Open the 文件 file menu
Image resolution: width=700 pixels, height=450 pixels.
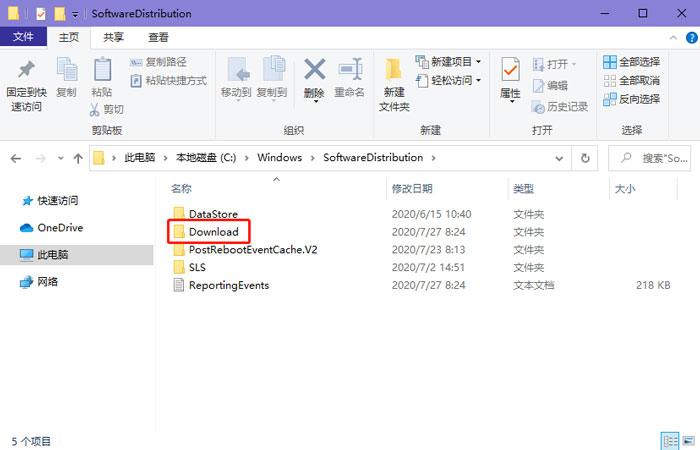(22, 37)
